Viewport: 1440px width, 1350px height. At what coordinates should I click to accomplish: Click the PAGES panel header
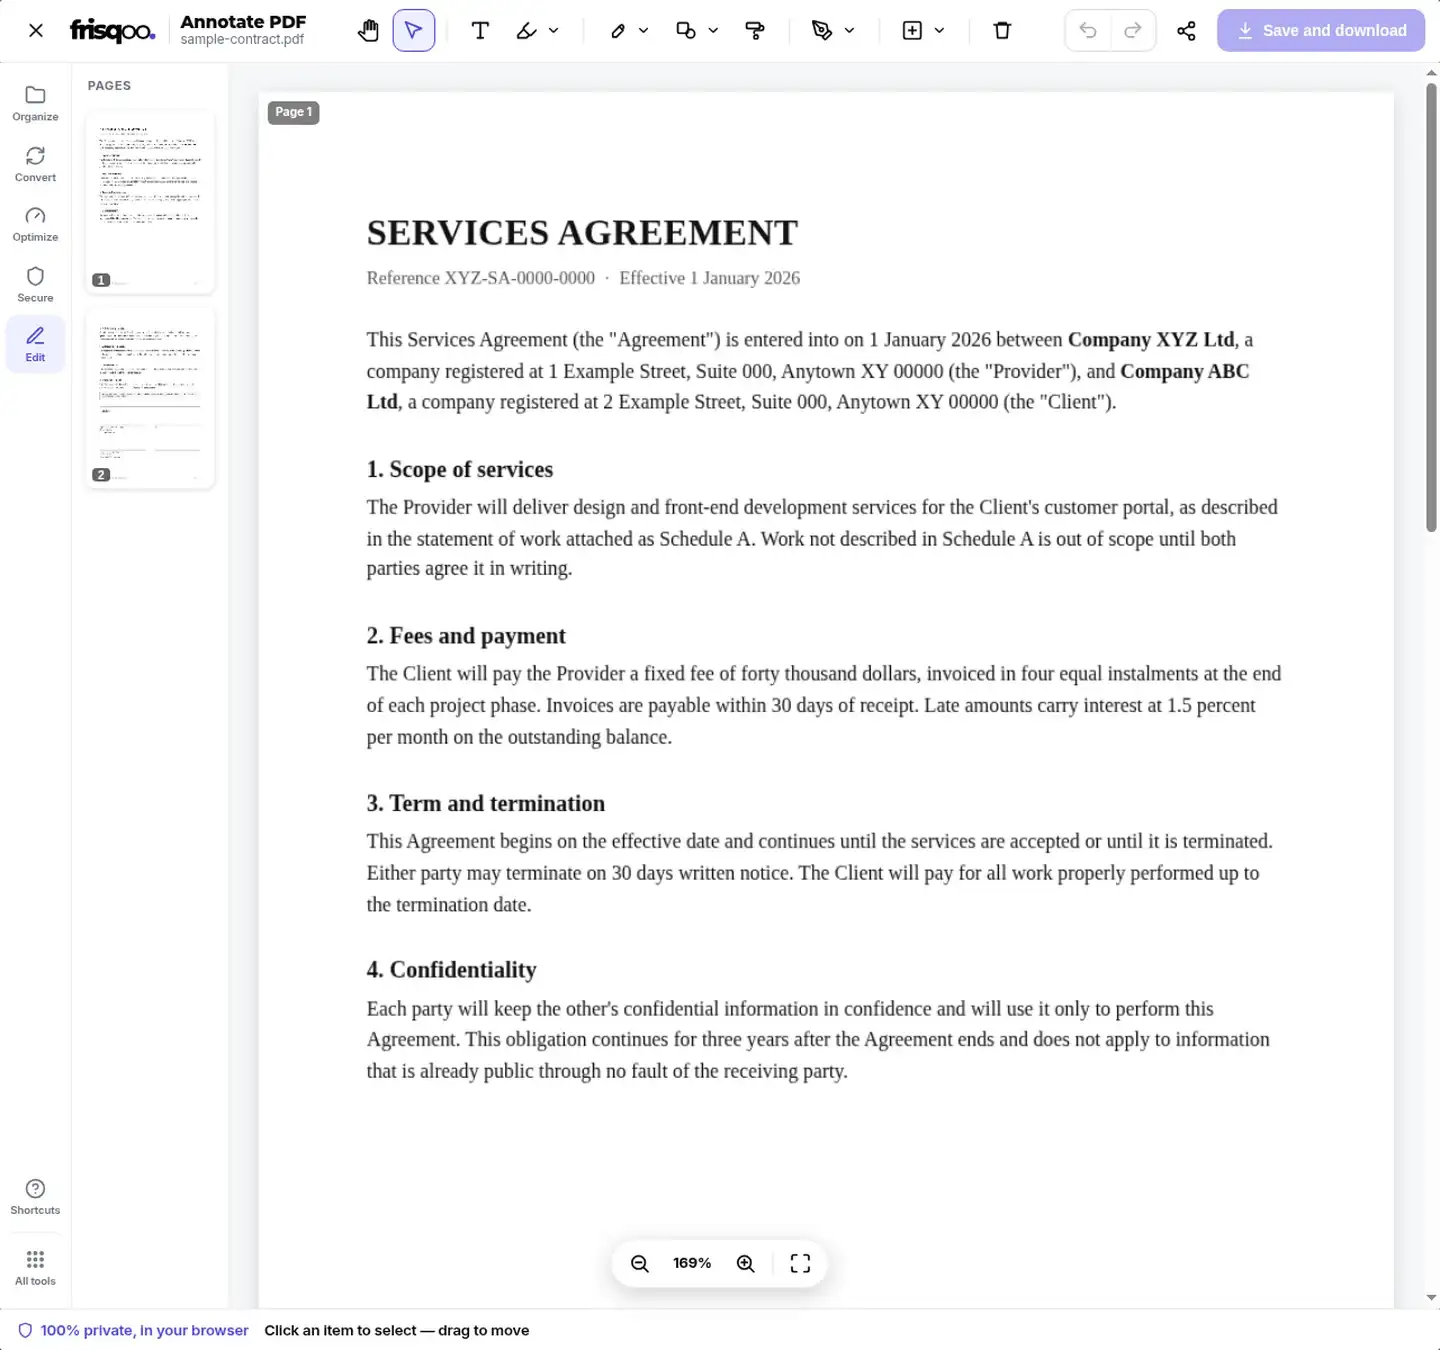pyautogui.click(x=109, y=86)
